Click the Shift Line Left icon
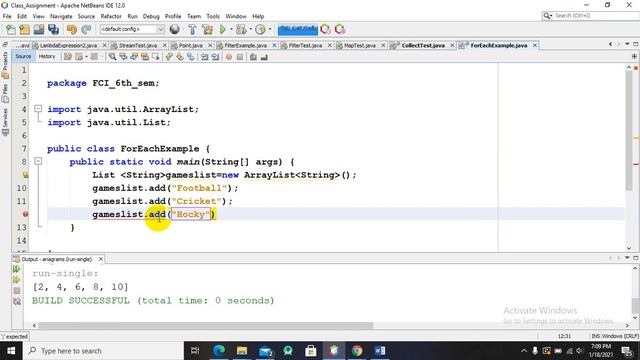Viewport: 640px width, 360px height. pyautogui.click(x=204, y=57)
